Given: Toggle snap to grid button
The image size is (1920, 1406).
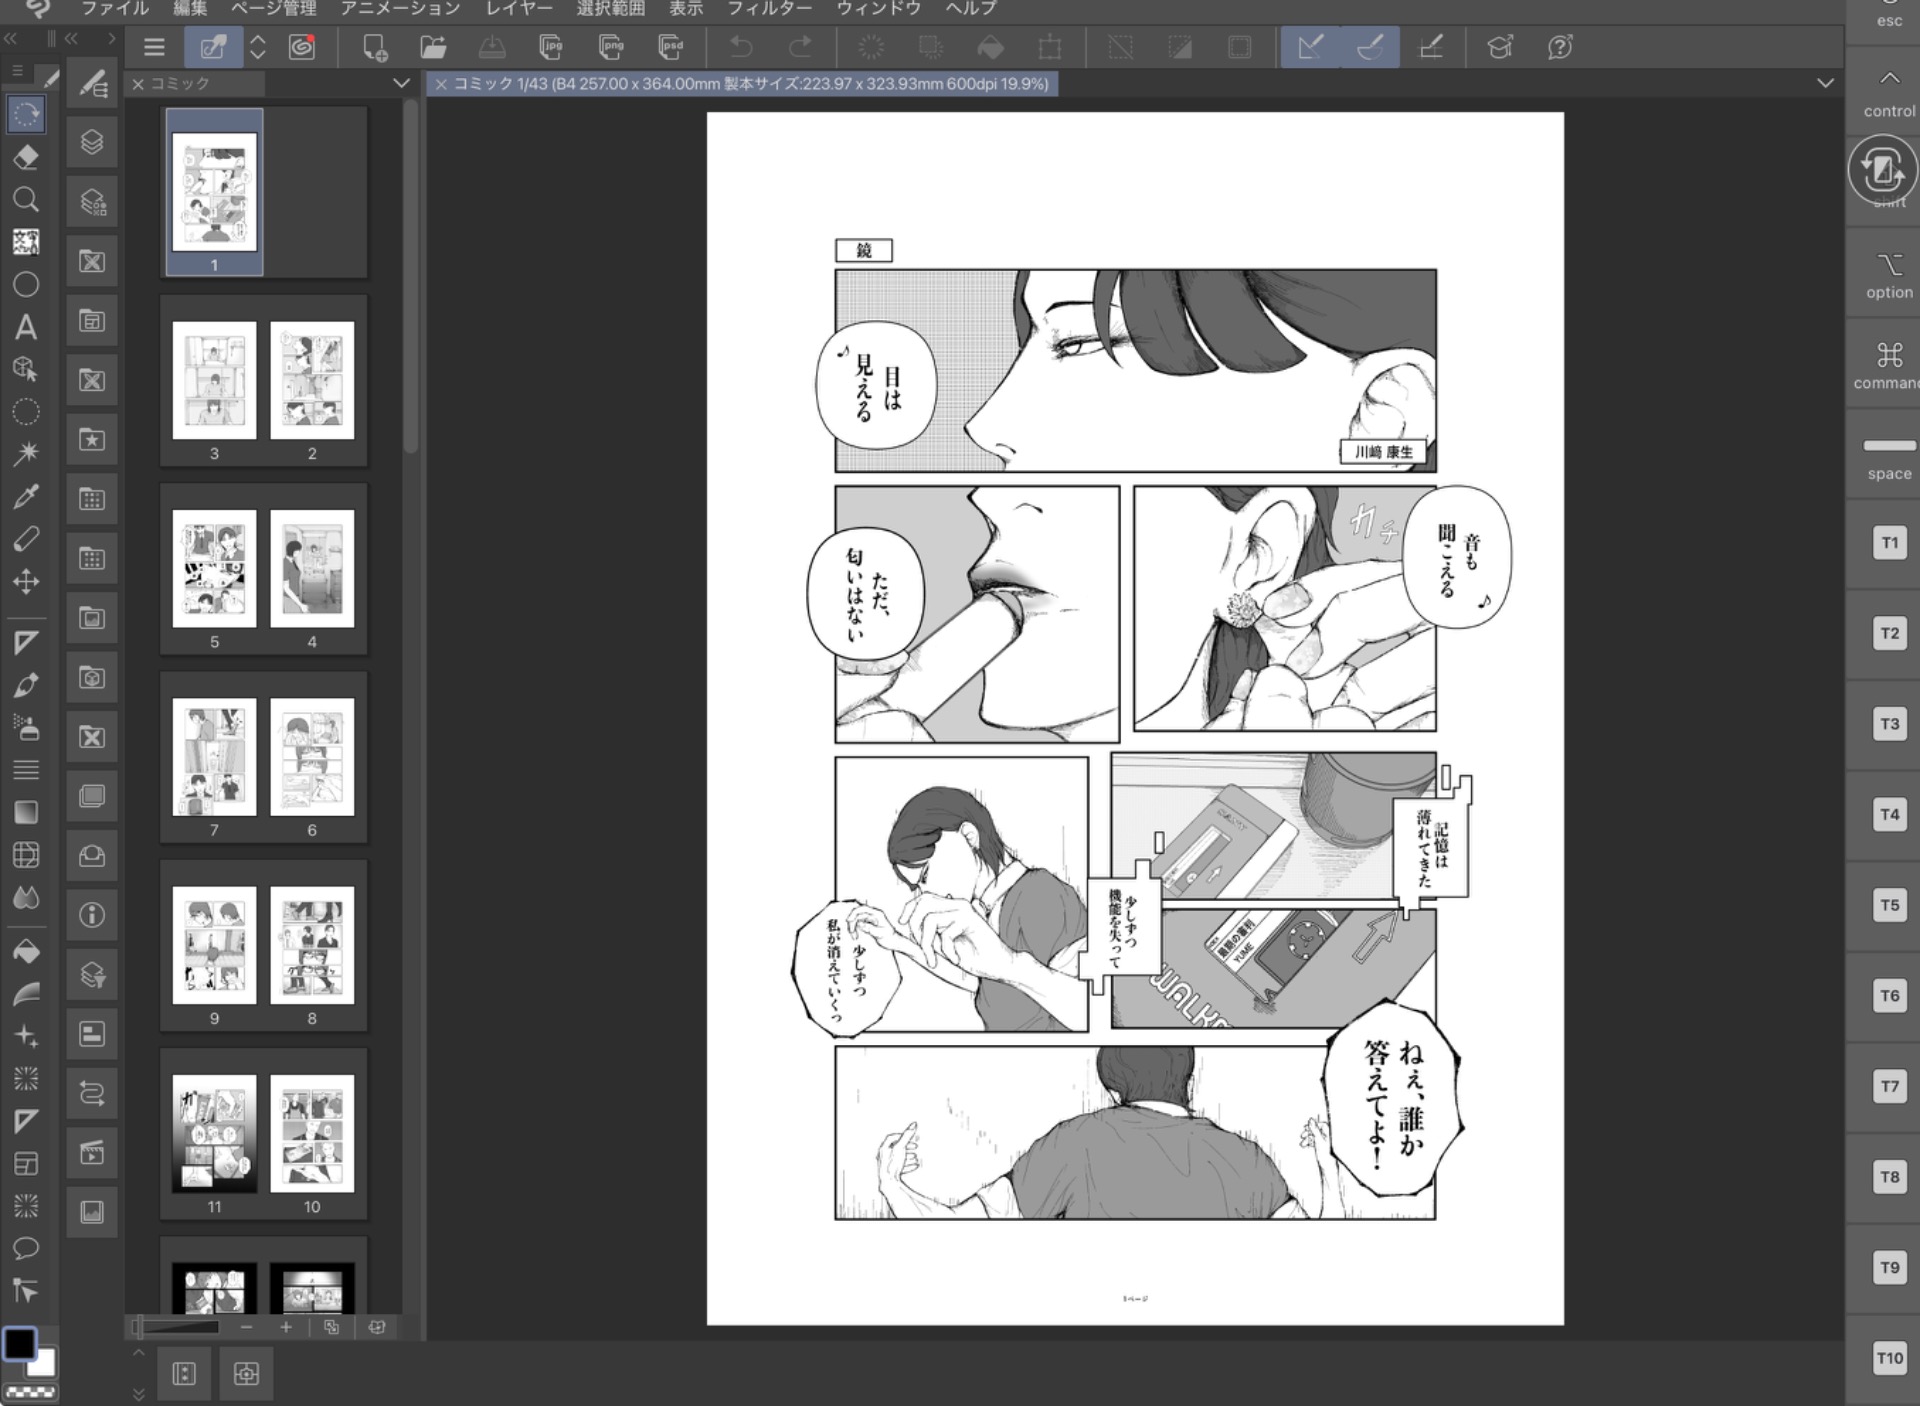Looking at the screenshot, I should coord(1431,47).
